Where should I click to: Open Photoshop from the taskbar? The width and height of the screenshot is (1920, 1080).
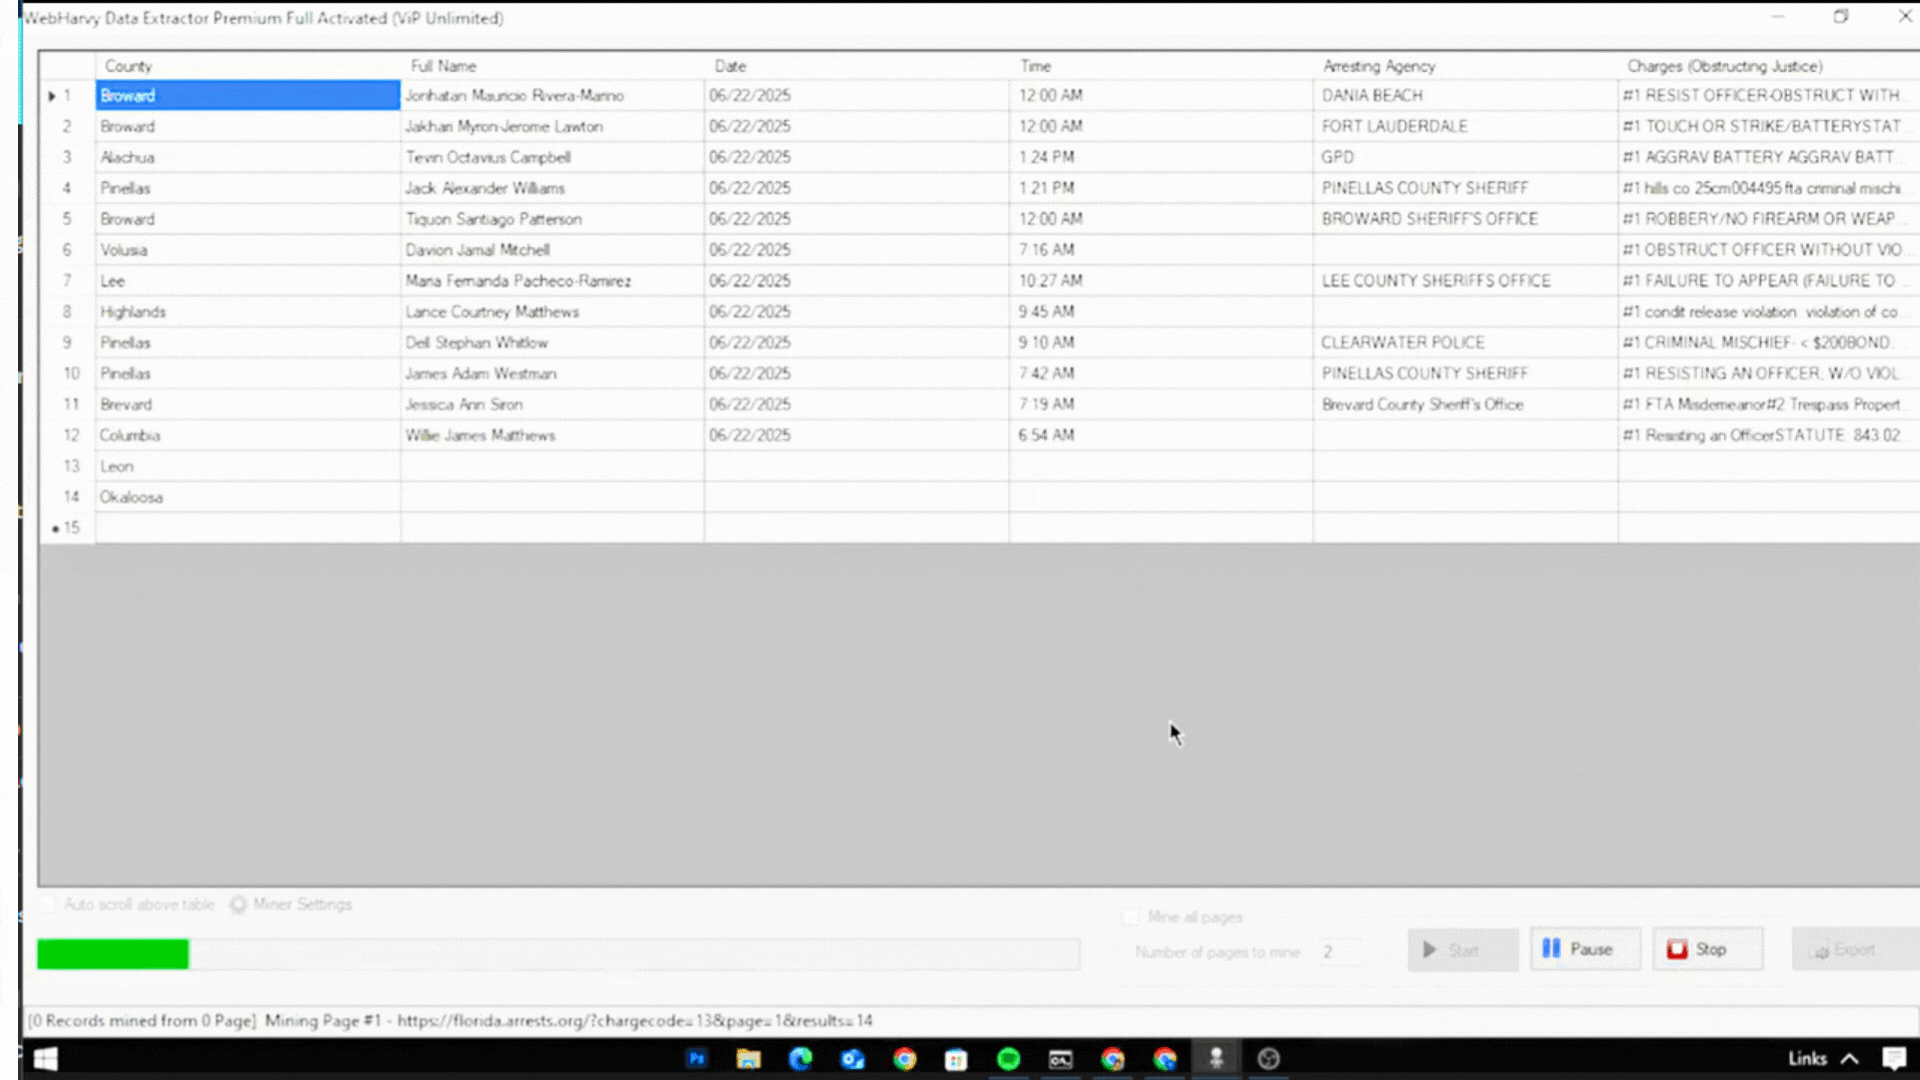click(697, 1059)
